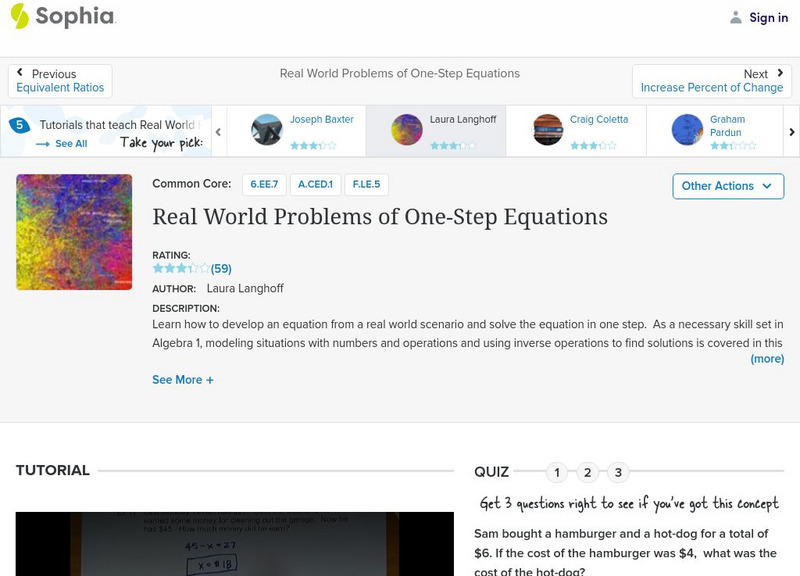
Task: Click the left arrow beside Previous
Action: pos(19,72)
